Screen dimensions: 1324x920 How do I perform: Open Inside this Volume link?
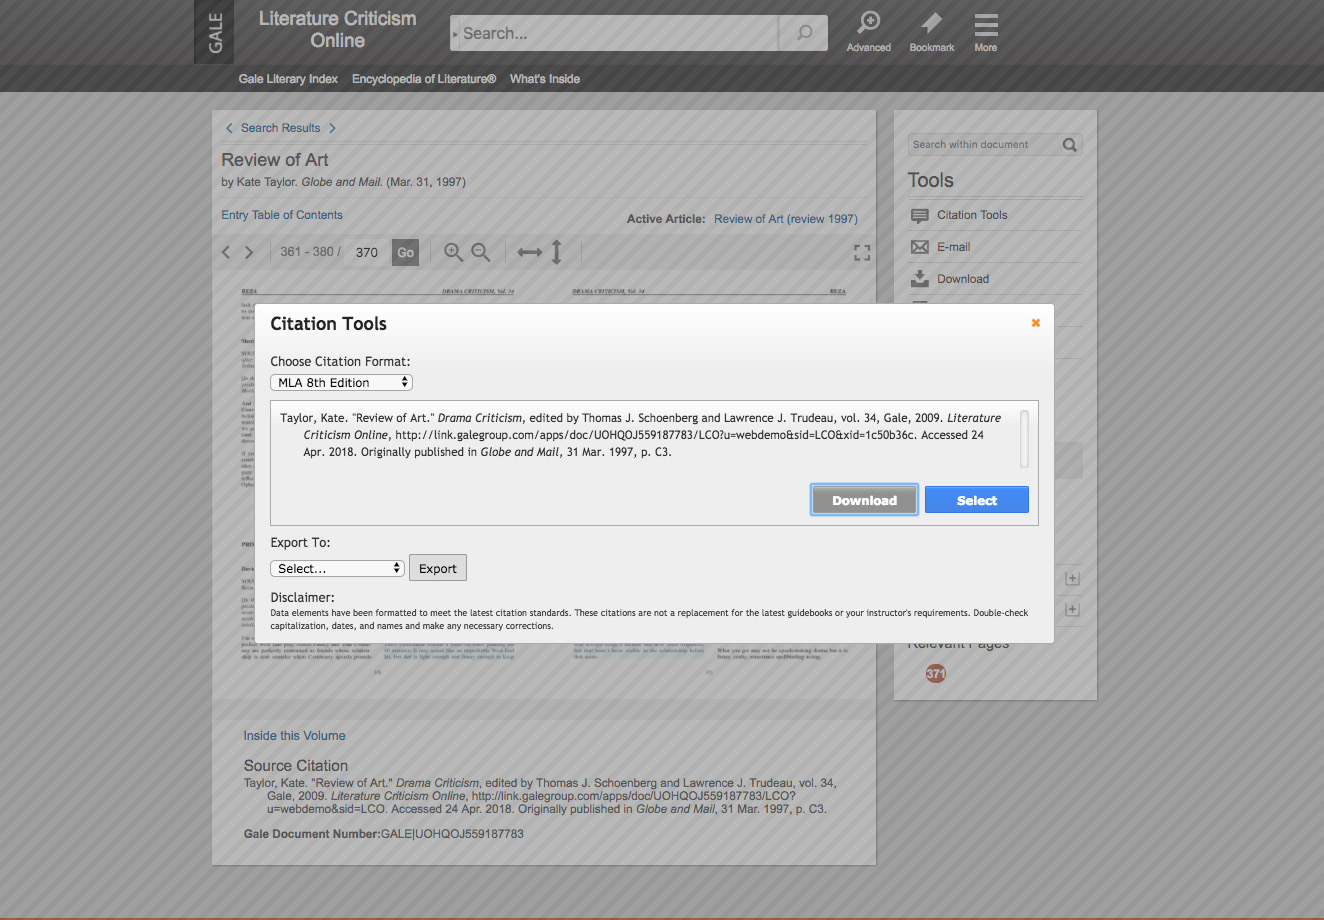click(294, 736)
